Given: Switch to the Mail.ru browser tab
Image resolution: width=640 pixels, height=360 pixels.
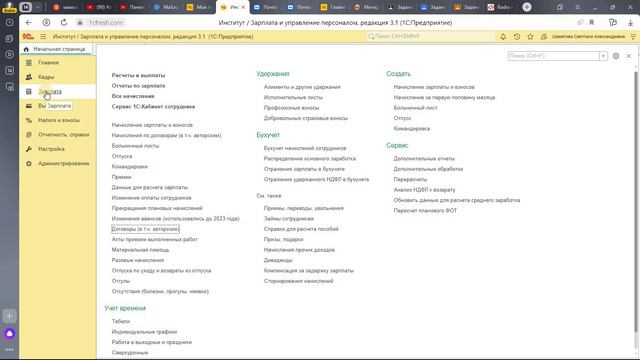Looking at the screenshot, I should click(x=166, y=7).
